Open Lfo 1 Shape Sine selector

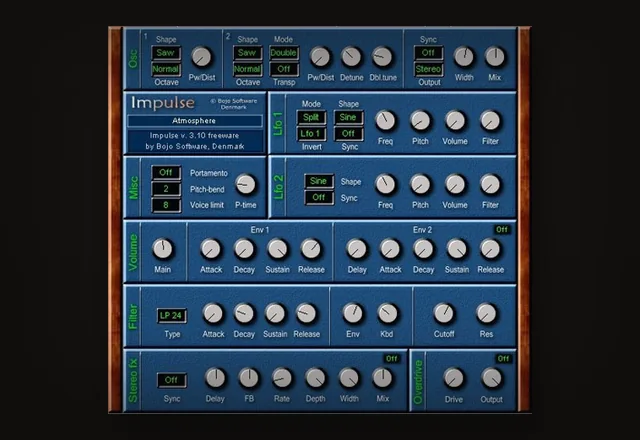coord(348,117)
